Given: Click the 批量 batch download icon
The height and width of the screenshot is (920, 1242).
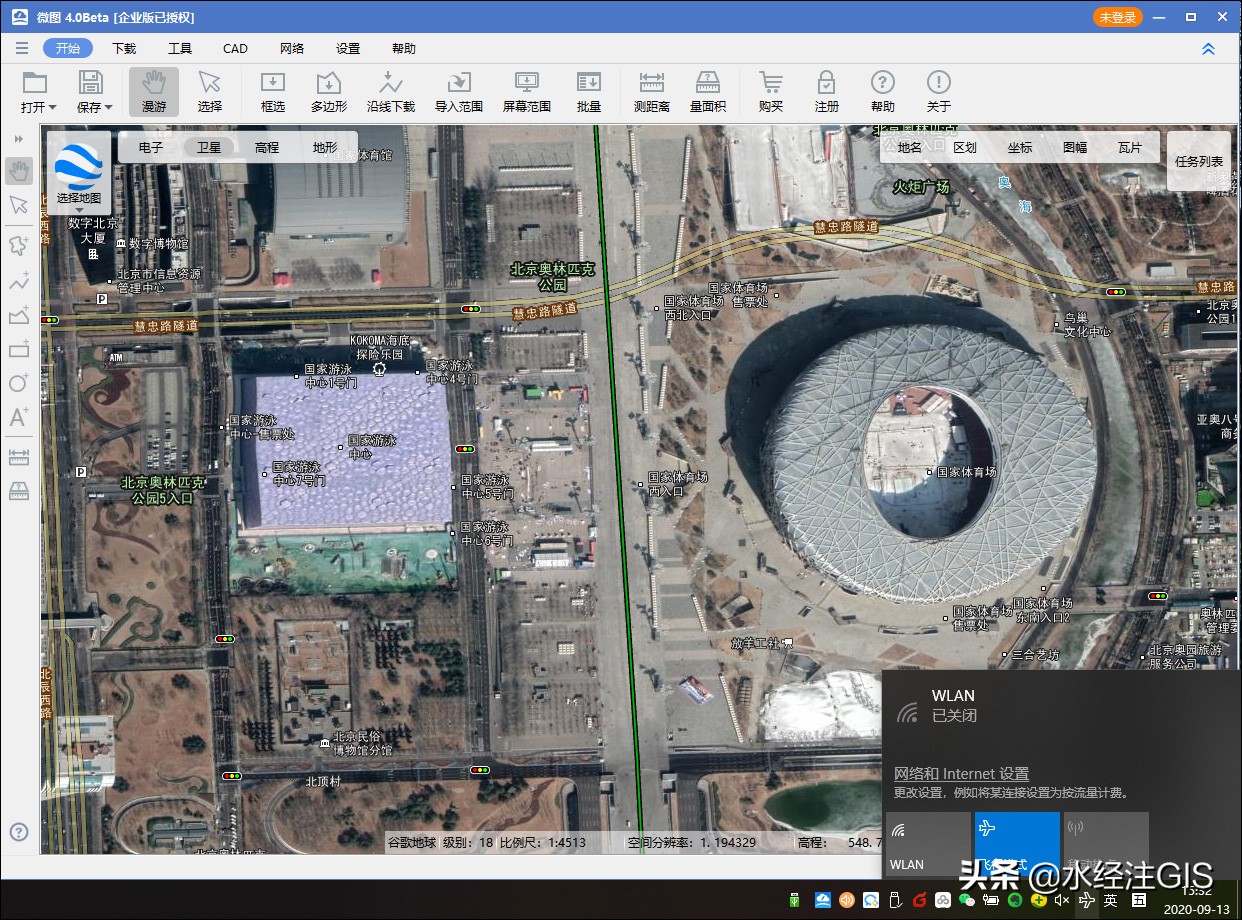Looking at the screenshot, I should click(x=588, y=91).
